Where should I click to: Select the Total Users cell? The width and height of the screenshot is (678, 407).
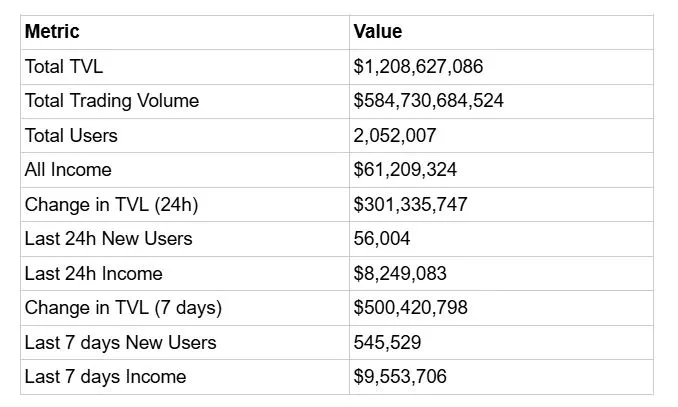click(x=71, y=136)
